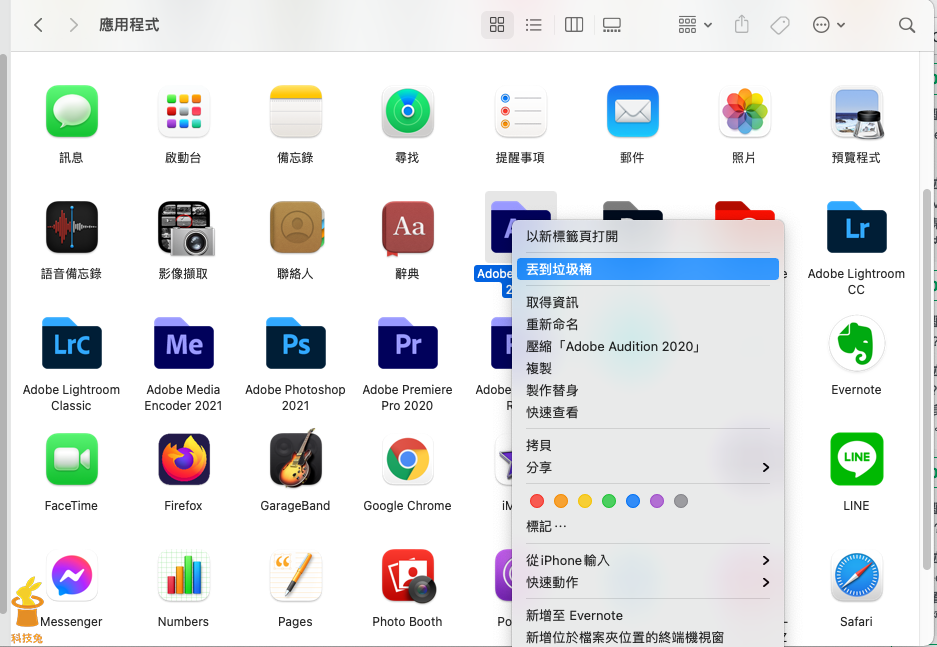Open the 預覽程式 Preview app icon
The image size is (937, 647).
tap(856, 111)
